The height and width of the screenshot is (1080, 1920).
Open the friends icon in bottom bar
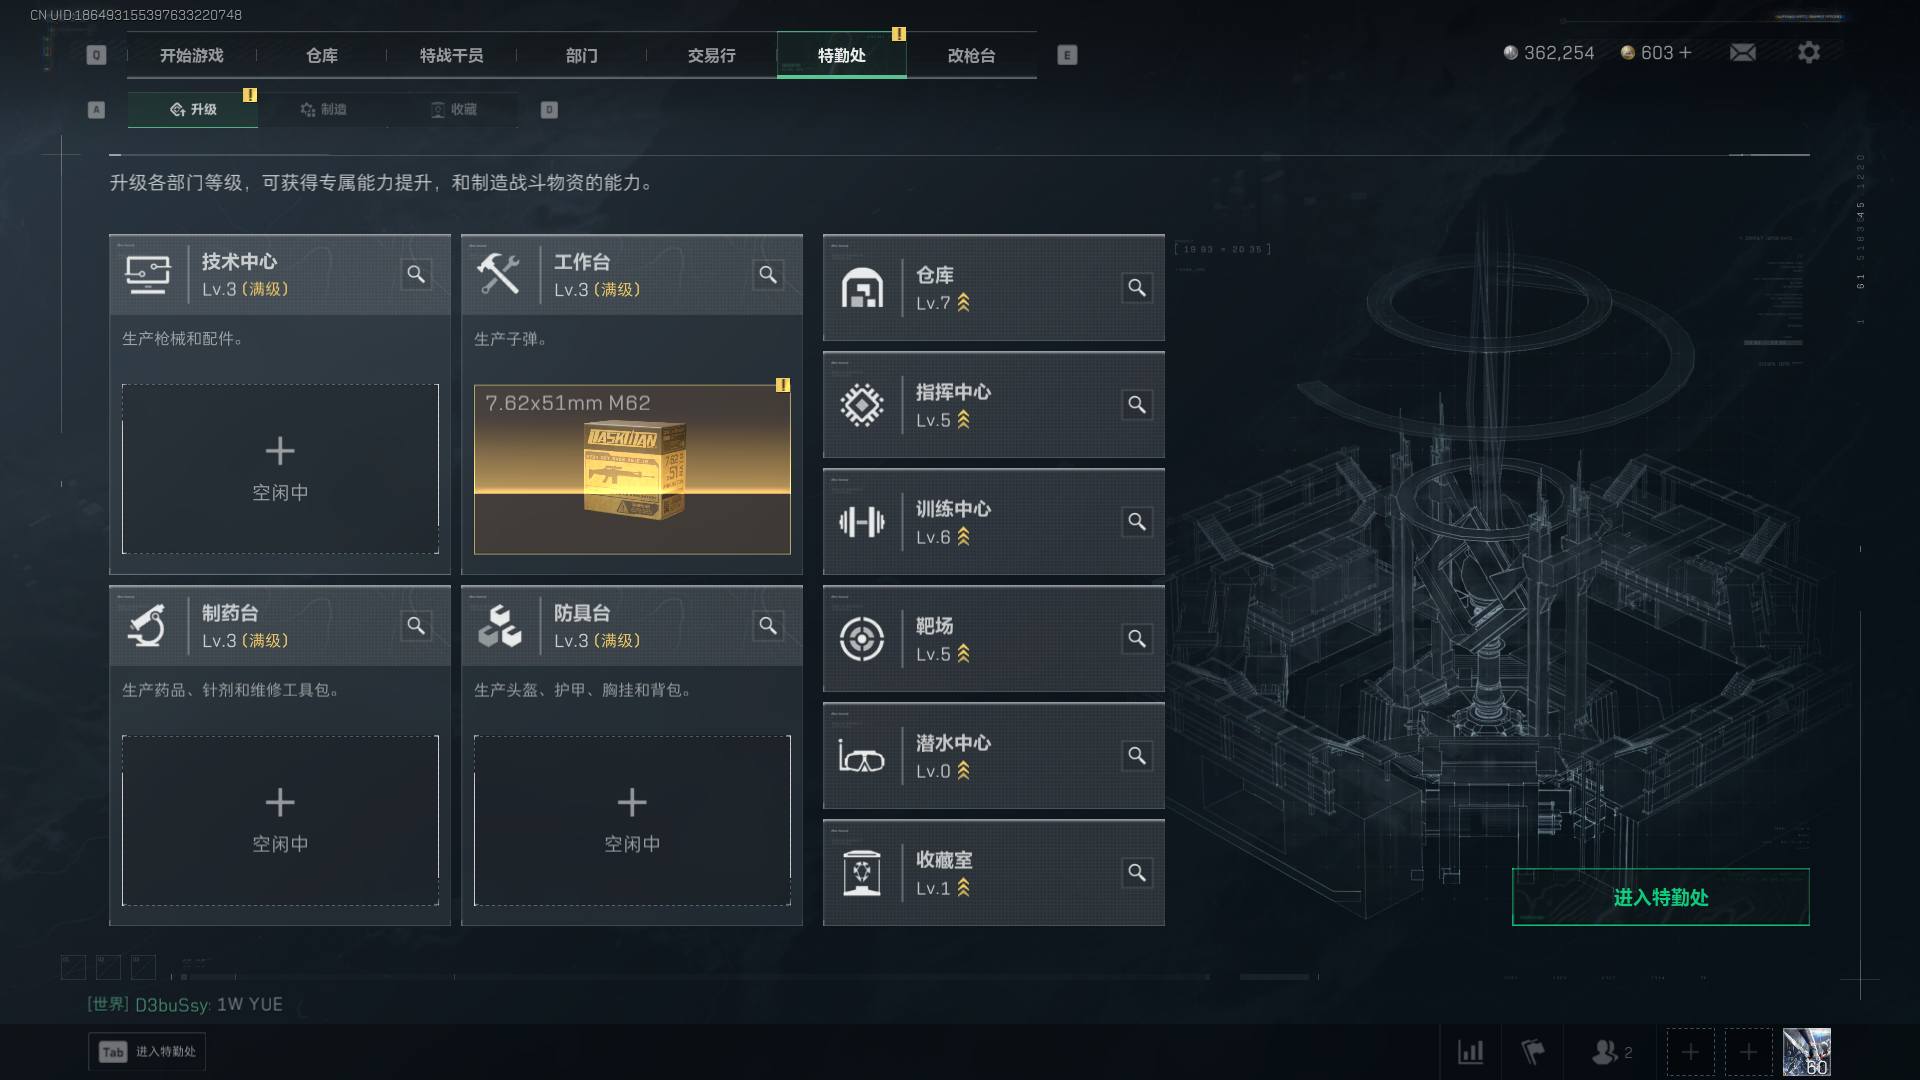[x=1611, y=1052]
